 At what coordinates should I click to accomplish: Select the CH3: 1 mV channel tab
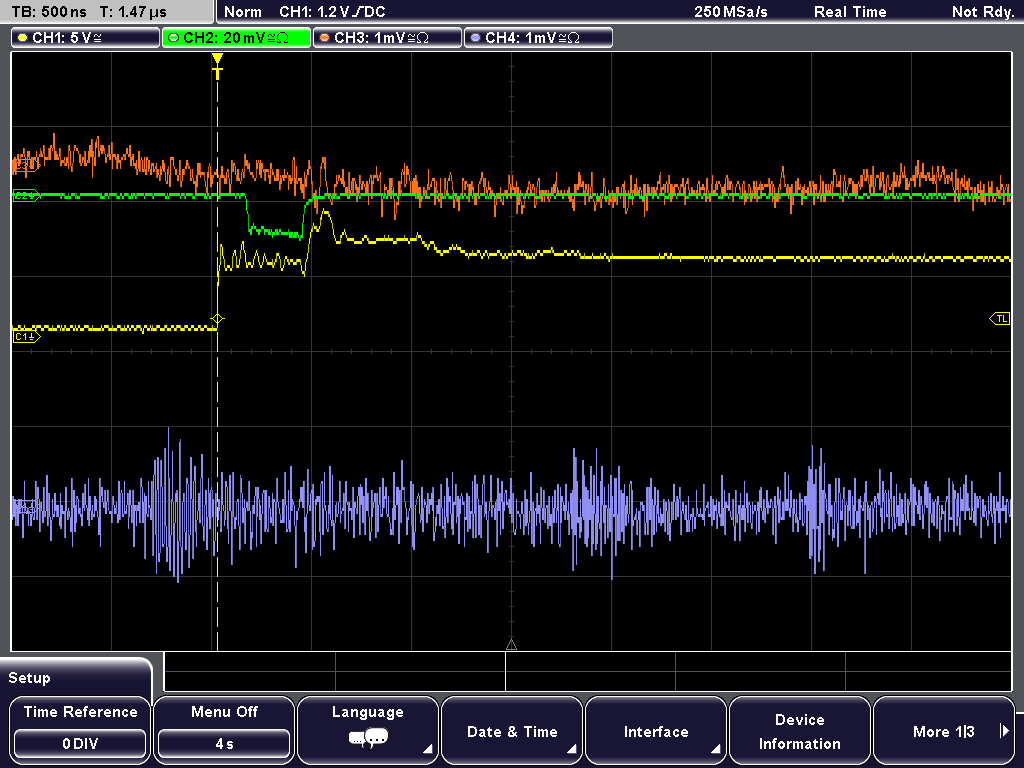[x=387, y=38]
